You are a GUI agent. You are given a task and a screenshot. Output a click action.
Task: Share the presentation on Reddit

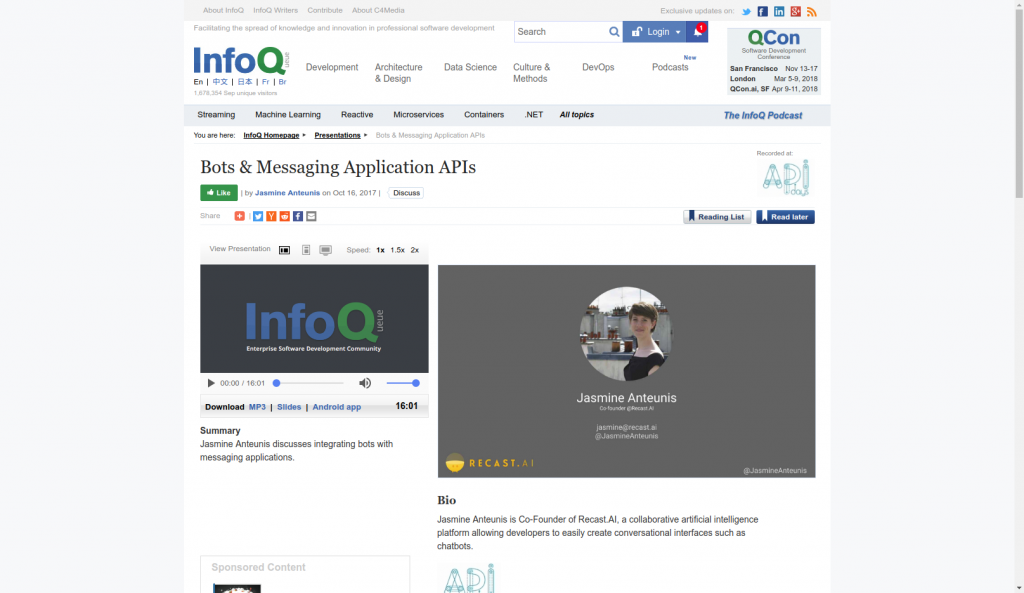coord(285,216)
